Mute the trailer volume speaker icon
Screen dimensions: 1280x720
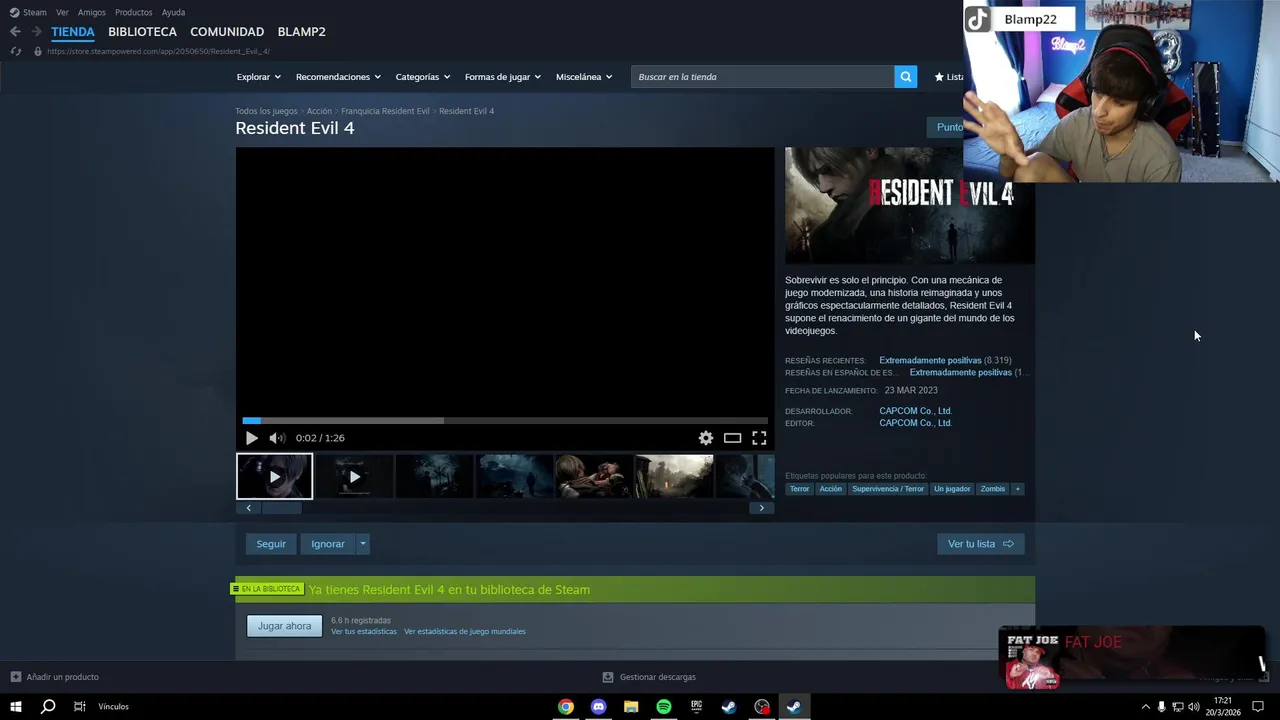[x=277, y=438]
